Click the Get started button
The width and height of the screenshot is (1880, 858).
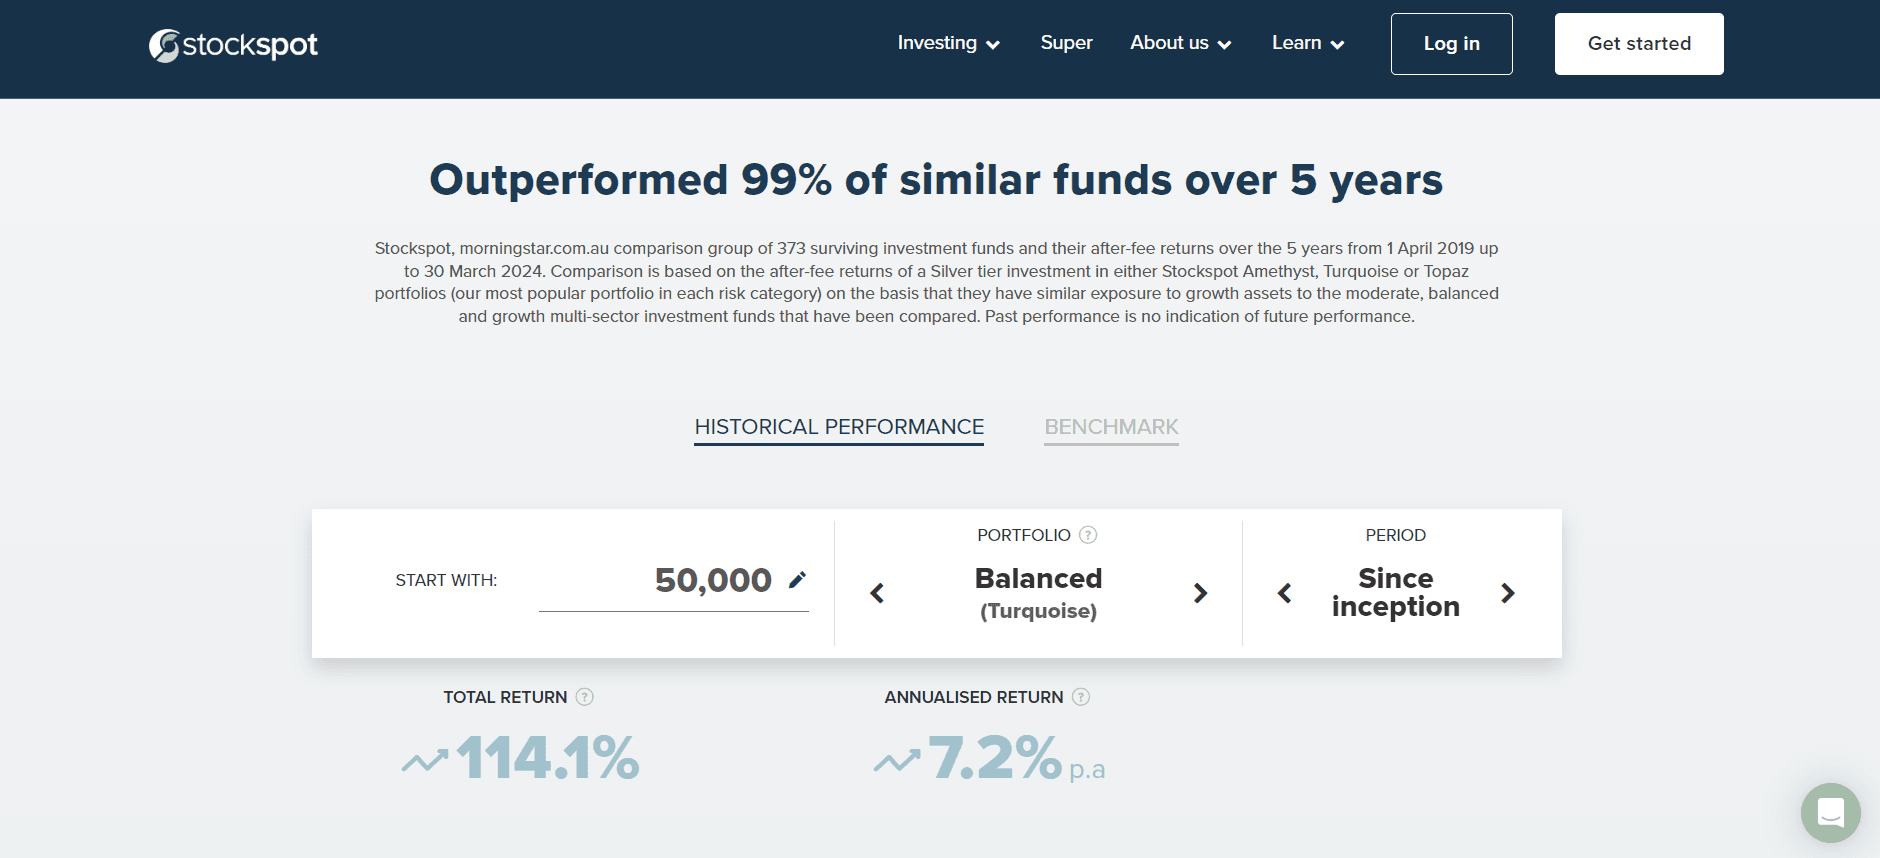1639,44
